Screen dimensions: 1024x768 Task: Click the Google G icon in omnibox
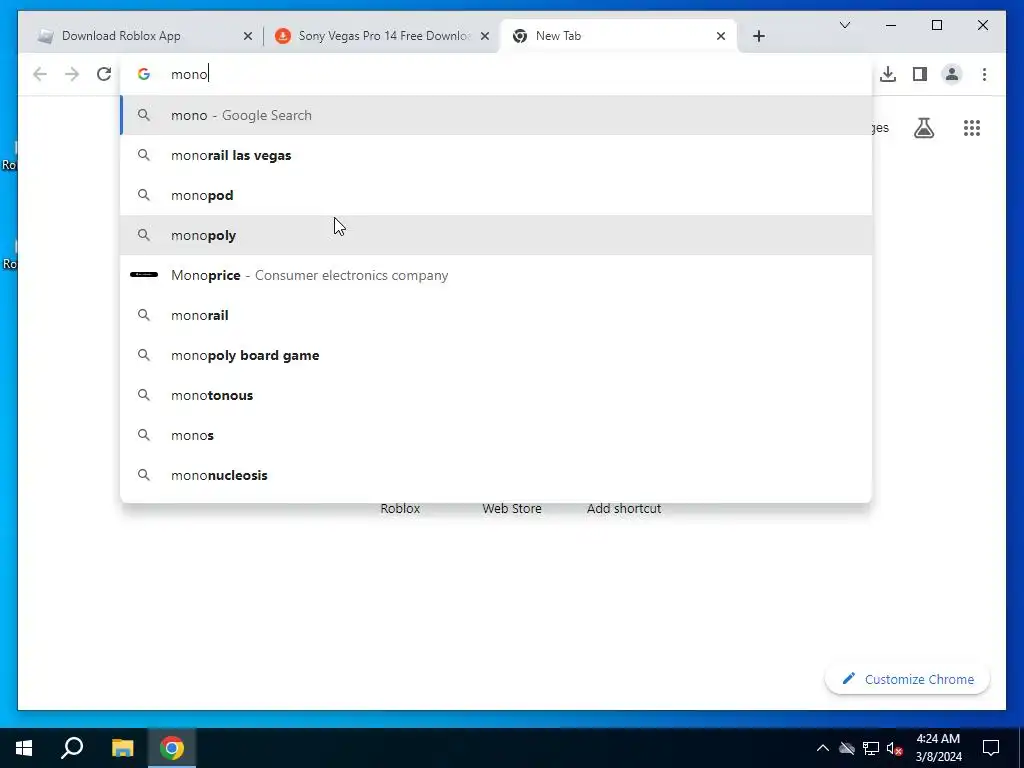pos(144,74)
